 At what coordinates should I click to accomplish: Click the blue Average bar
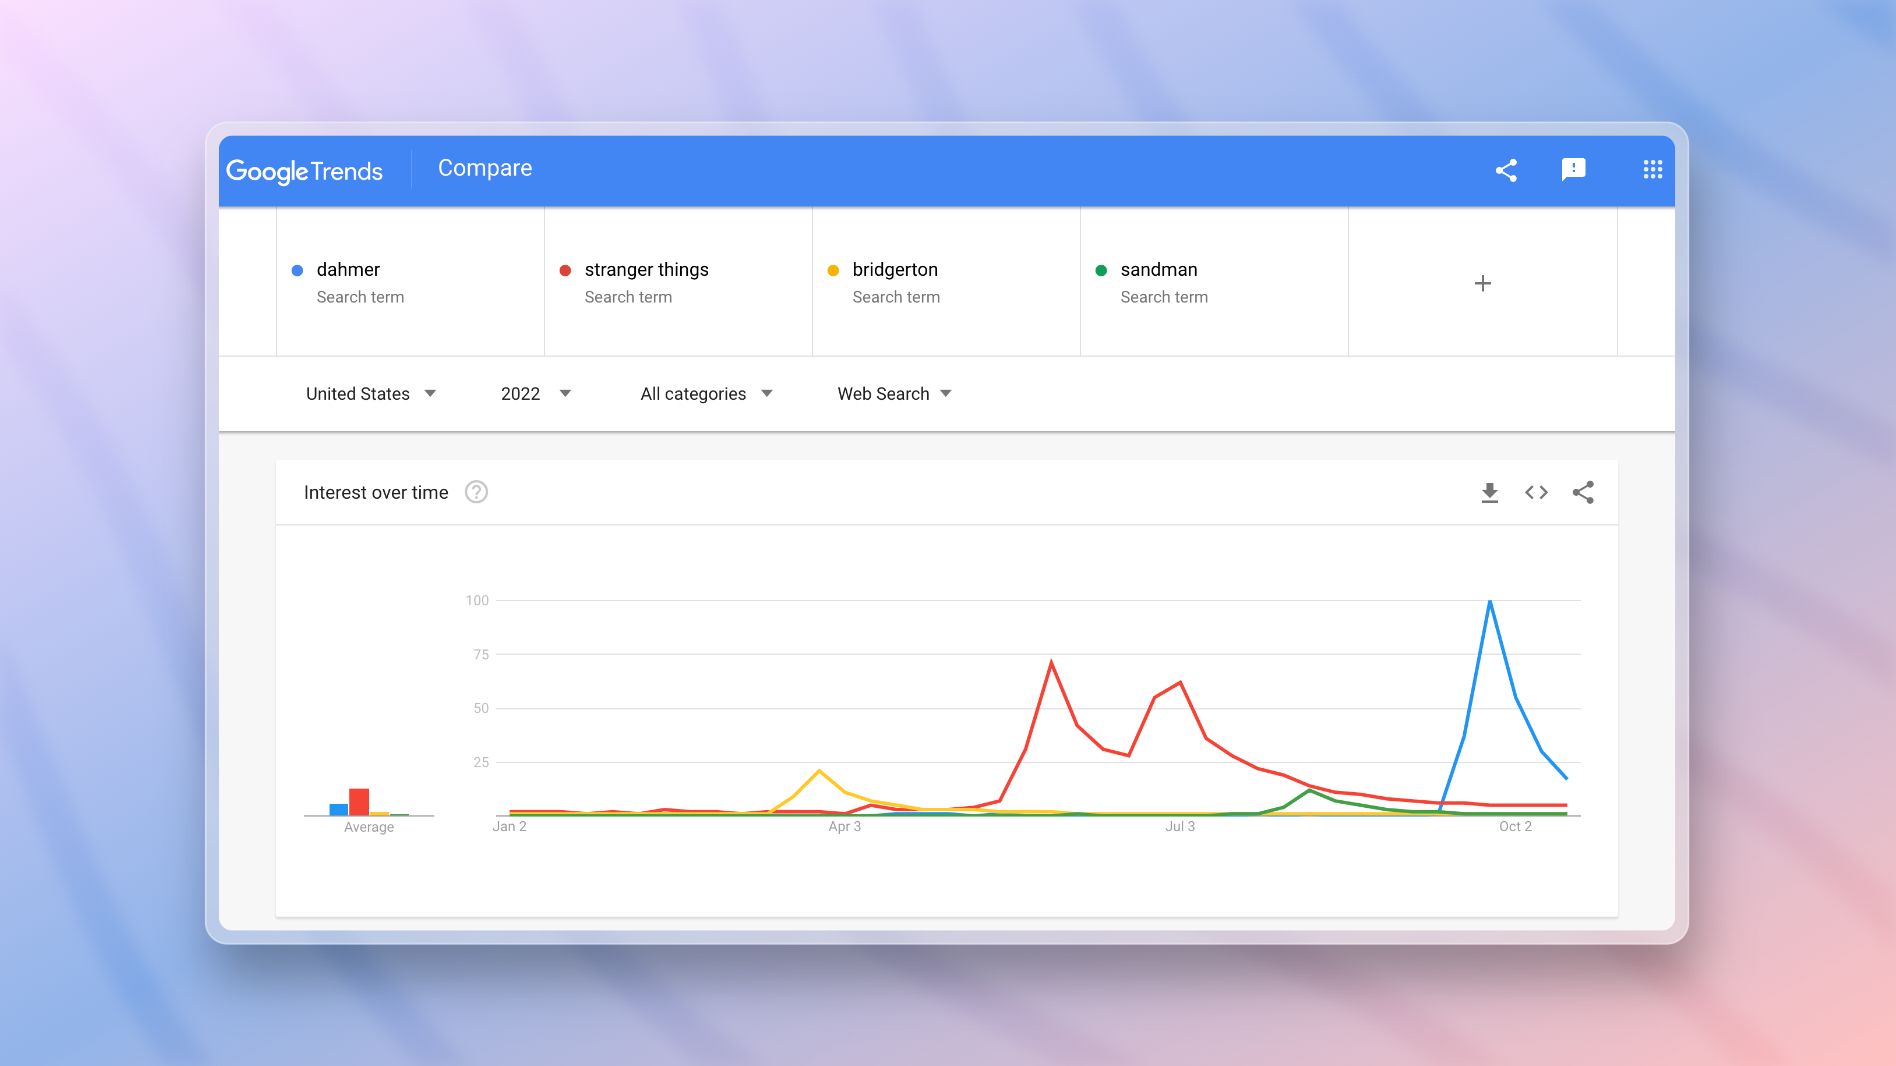tap(339, 810)
